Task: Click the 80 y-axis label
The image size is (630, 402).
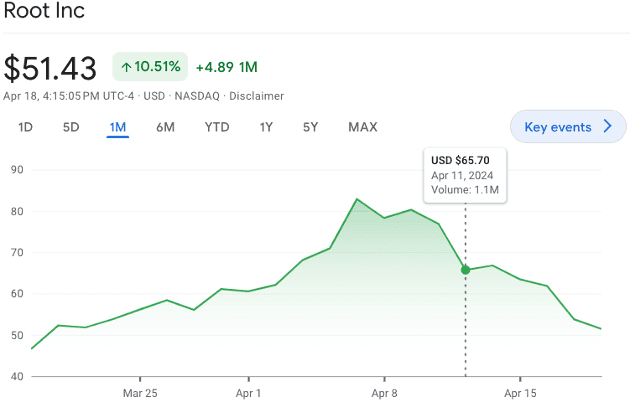Action: click(17, 211)
